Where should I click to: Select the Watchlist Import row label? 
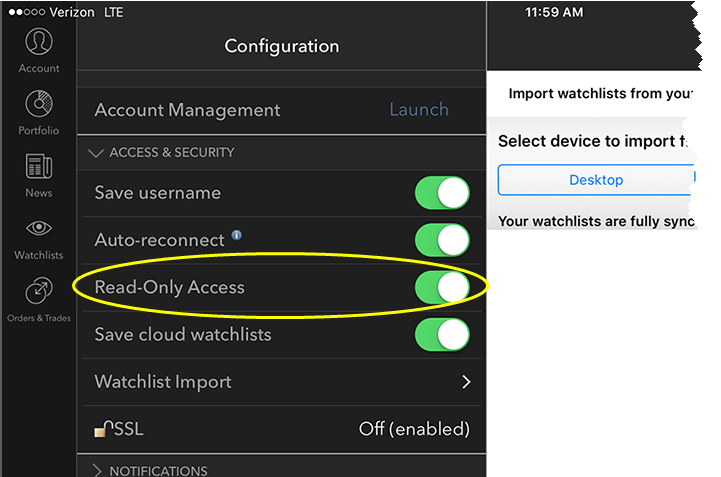[163, 382]
